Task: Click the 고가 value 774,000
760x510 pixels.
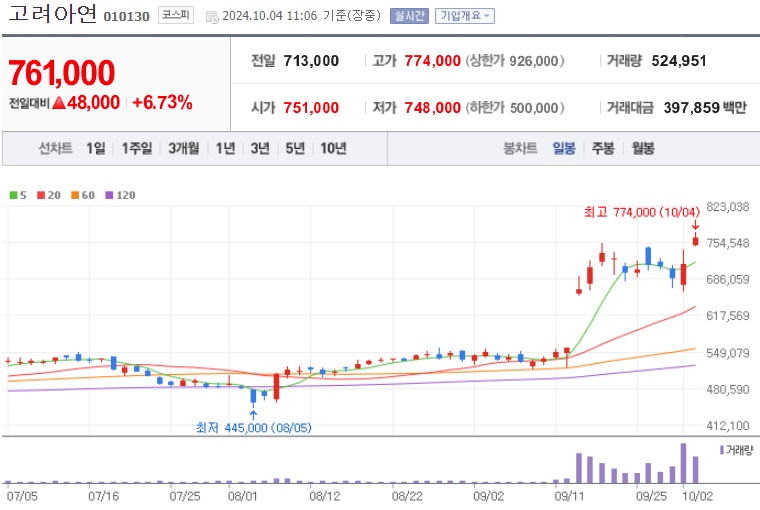Action: 432,61
